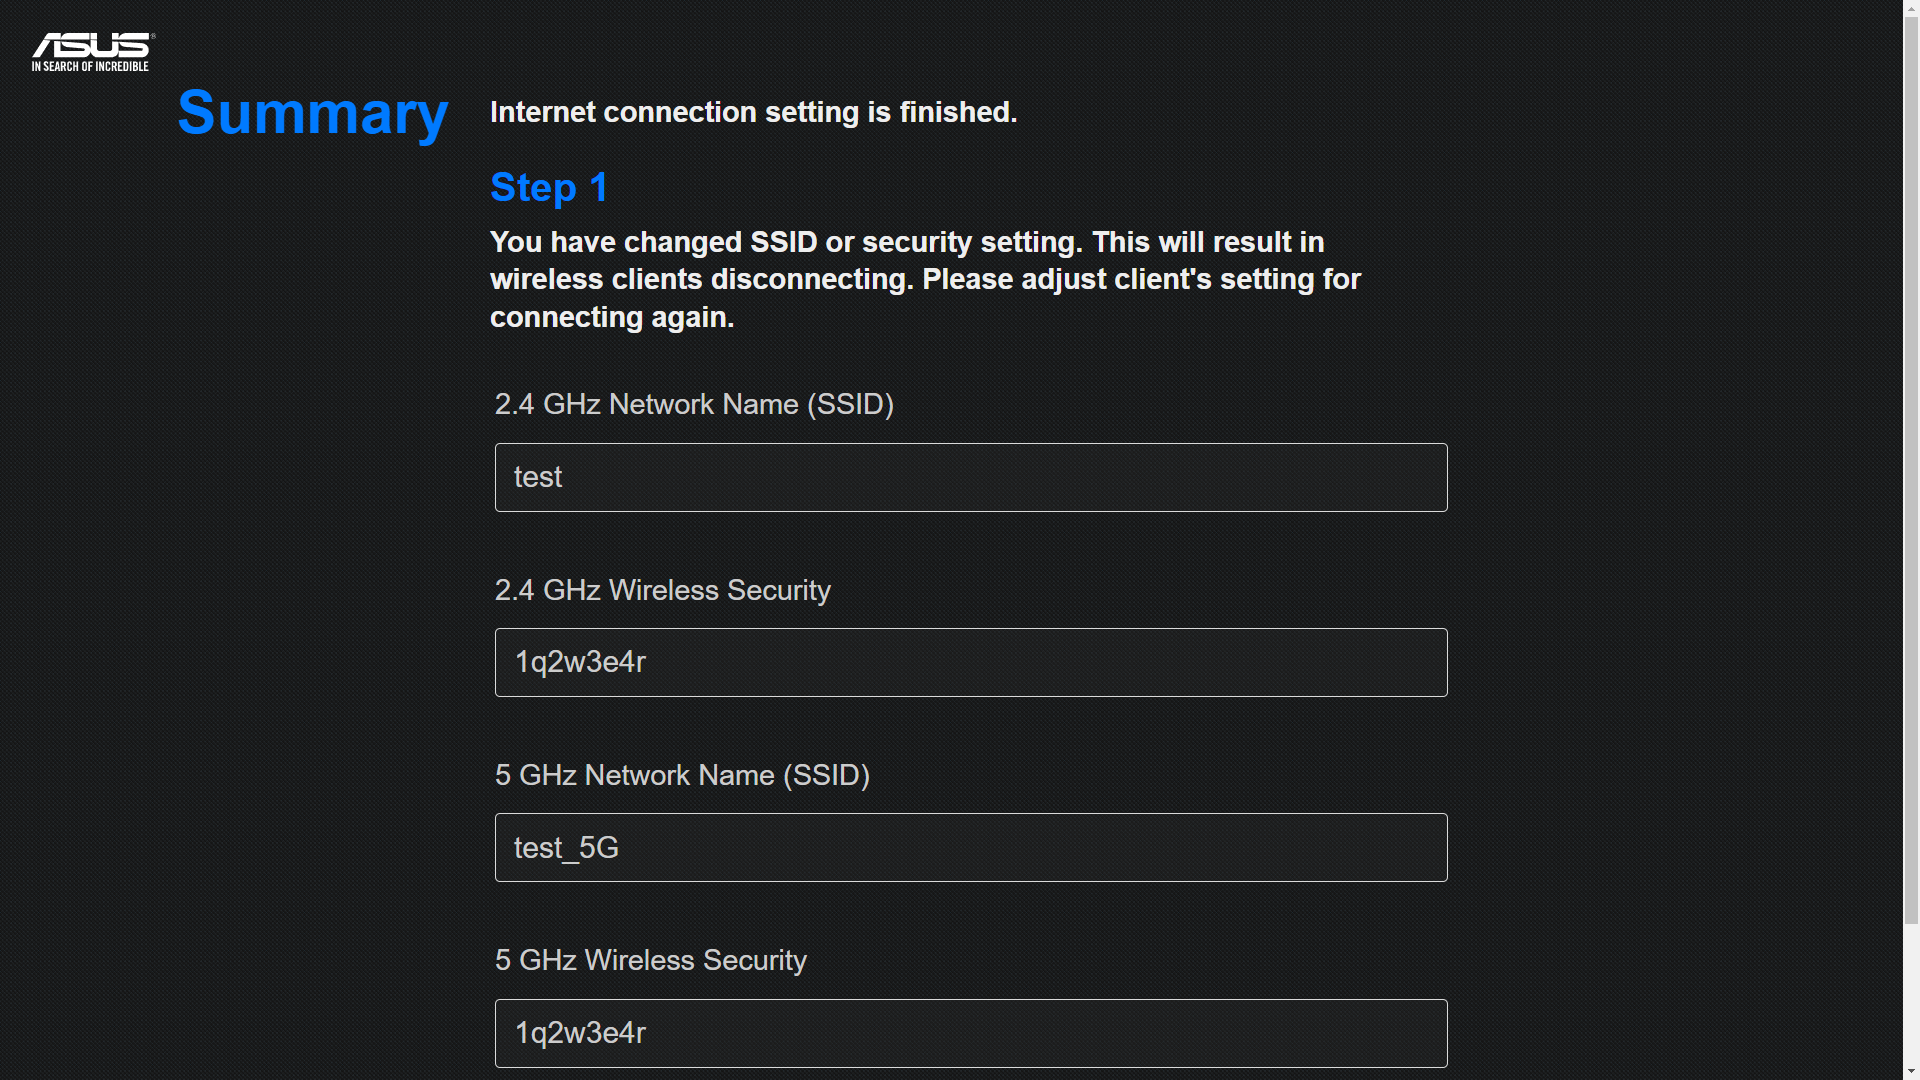Click the Step 1 section header
The width and height of the screenshot is (1920, 1080).
(550, 187)
